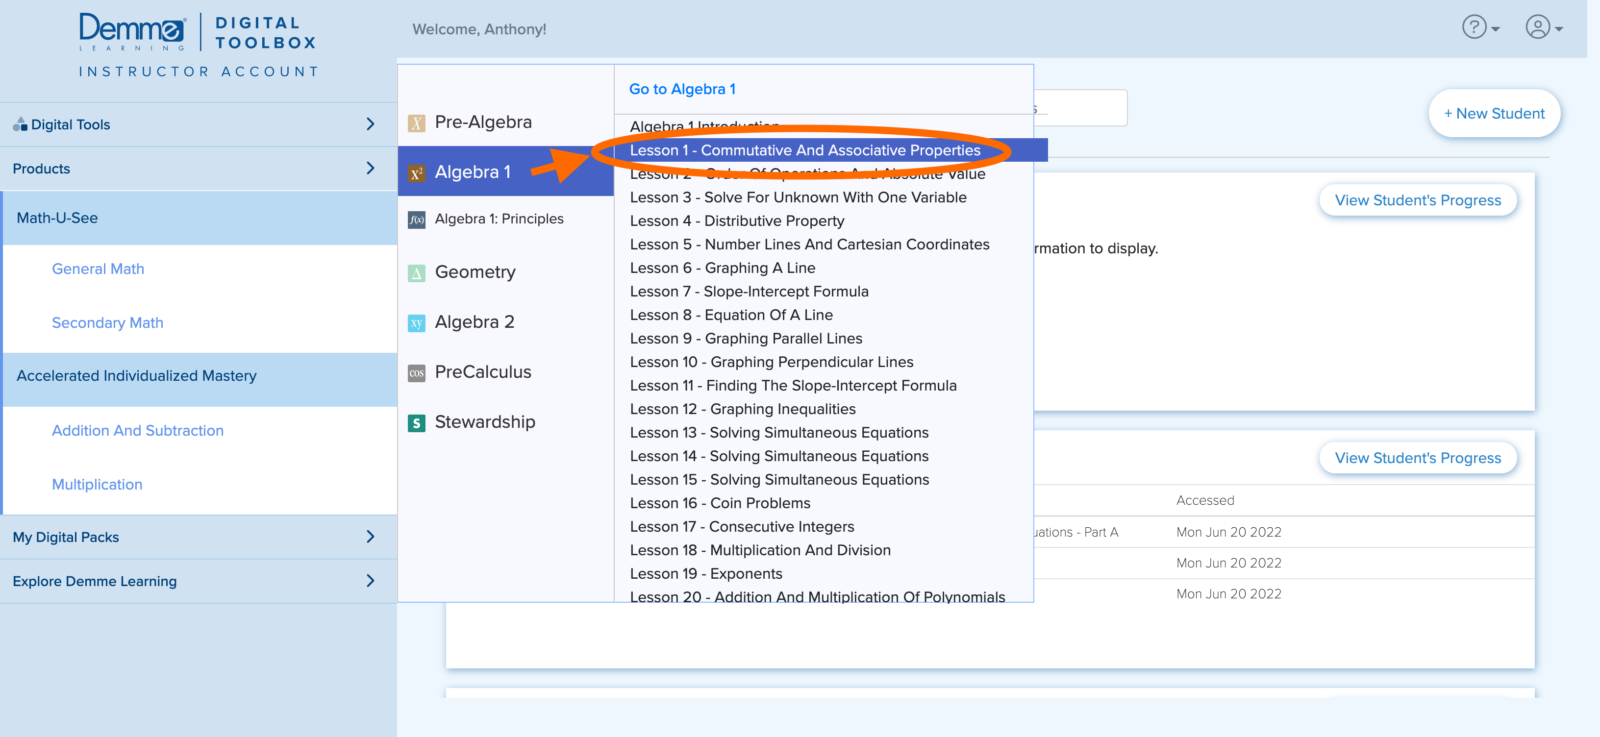Select Secondary Math in the sidebar
Viewport: 1600px width, 737px height.
point(107,323)
